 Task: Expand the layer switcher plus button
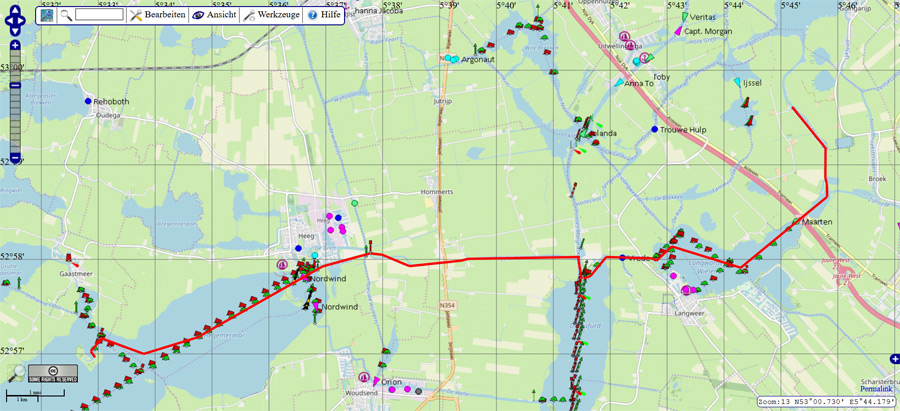893,360
